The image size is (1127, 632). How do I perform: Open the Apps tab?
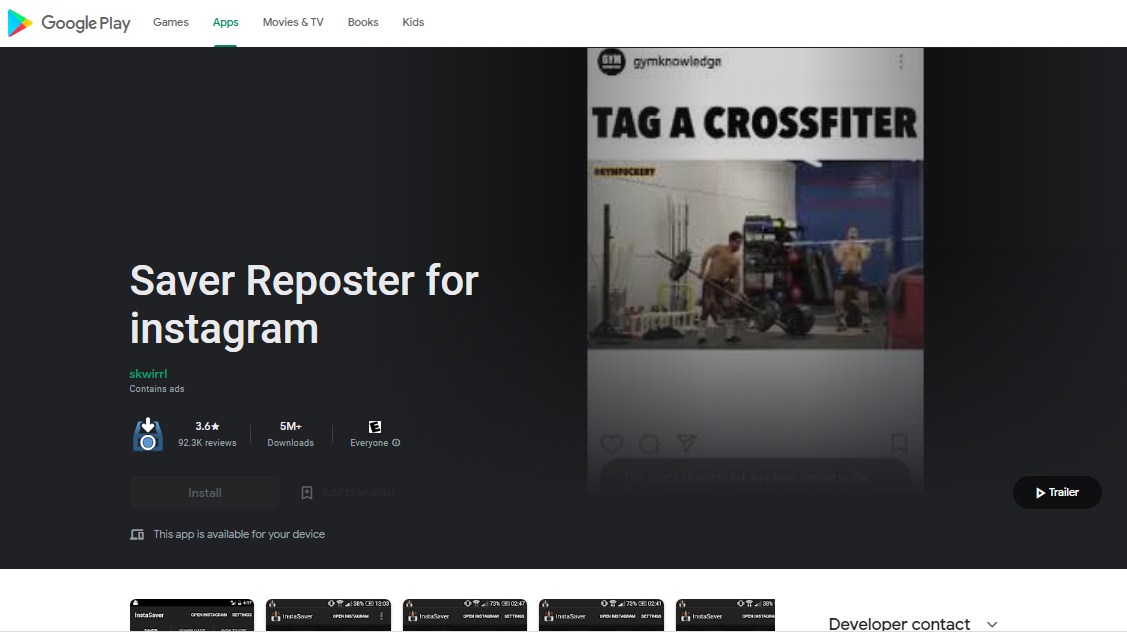coord(225,22)
